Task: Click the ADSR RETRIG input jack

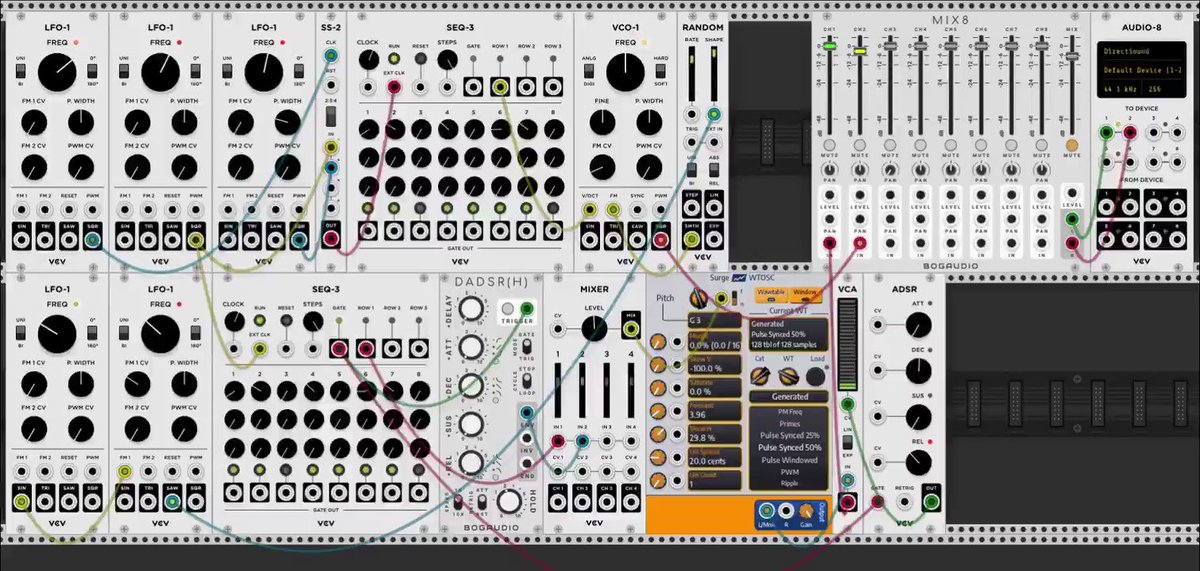Action: click(904, 502)
